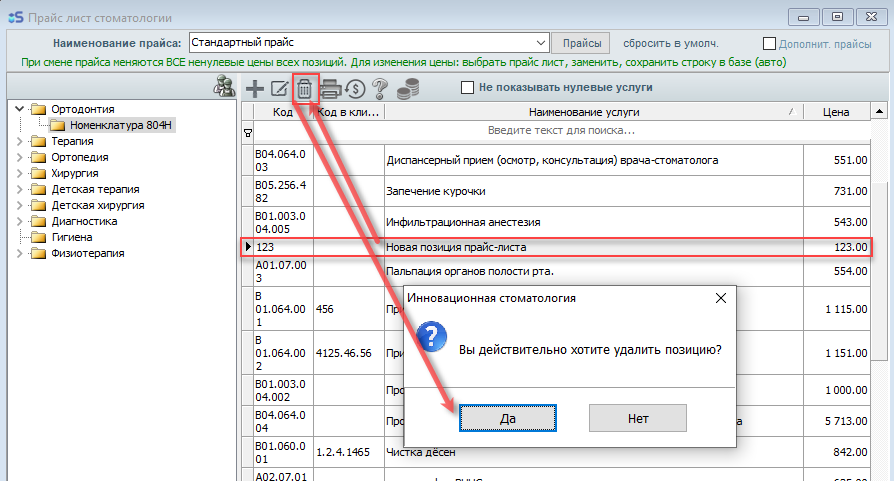Click the trash delete icon in toolbar
This screenshot has width=894, height=481.
pyautogui.click(x=305, y=88)
